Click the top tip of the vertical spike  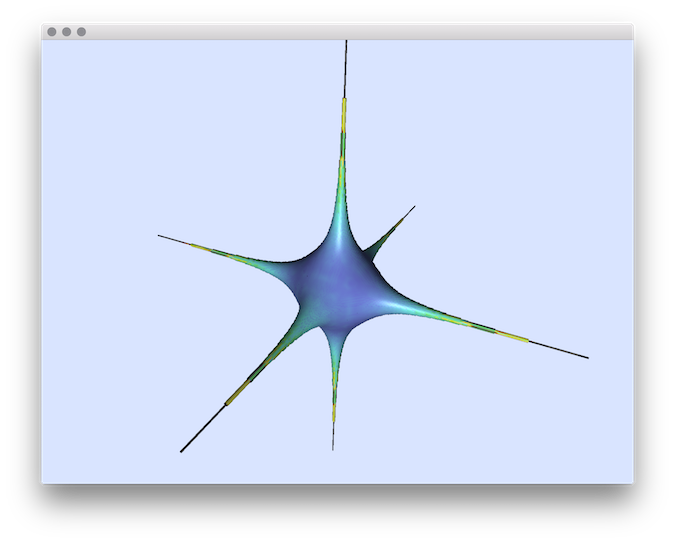[x=346, y=43]
